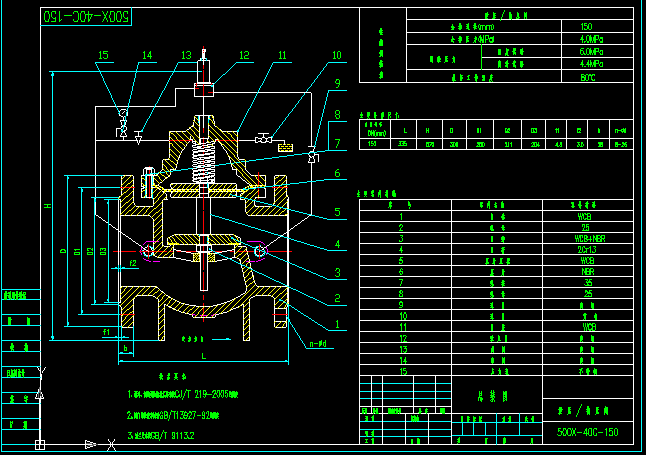Image resolution: width=646 pixels, height=455 pixels.
Task: Select the 2Cr13 material cell
Action: click(587, 250)
